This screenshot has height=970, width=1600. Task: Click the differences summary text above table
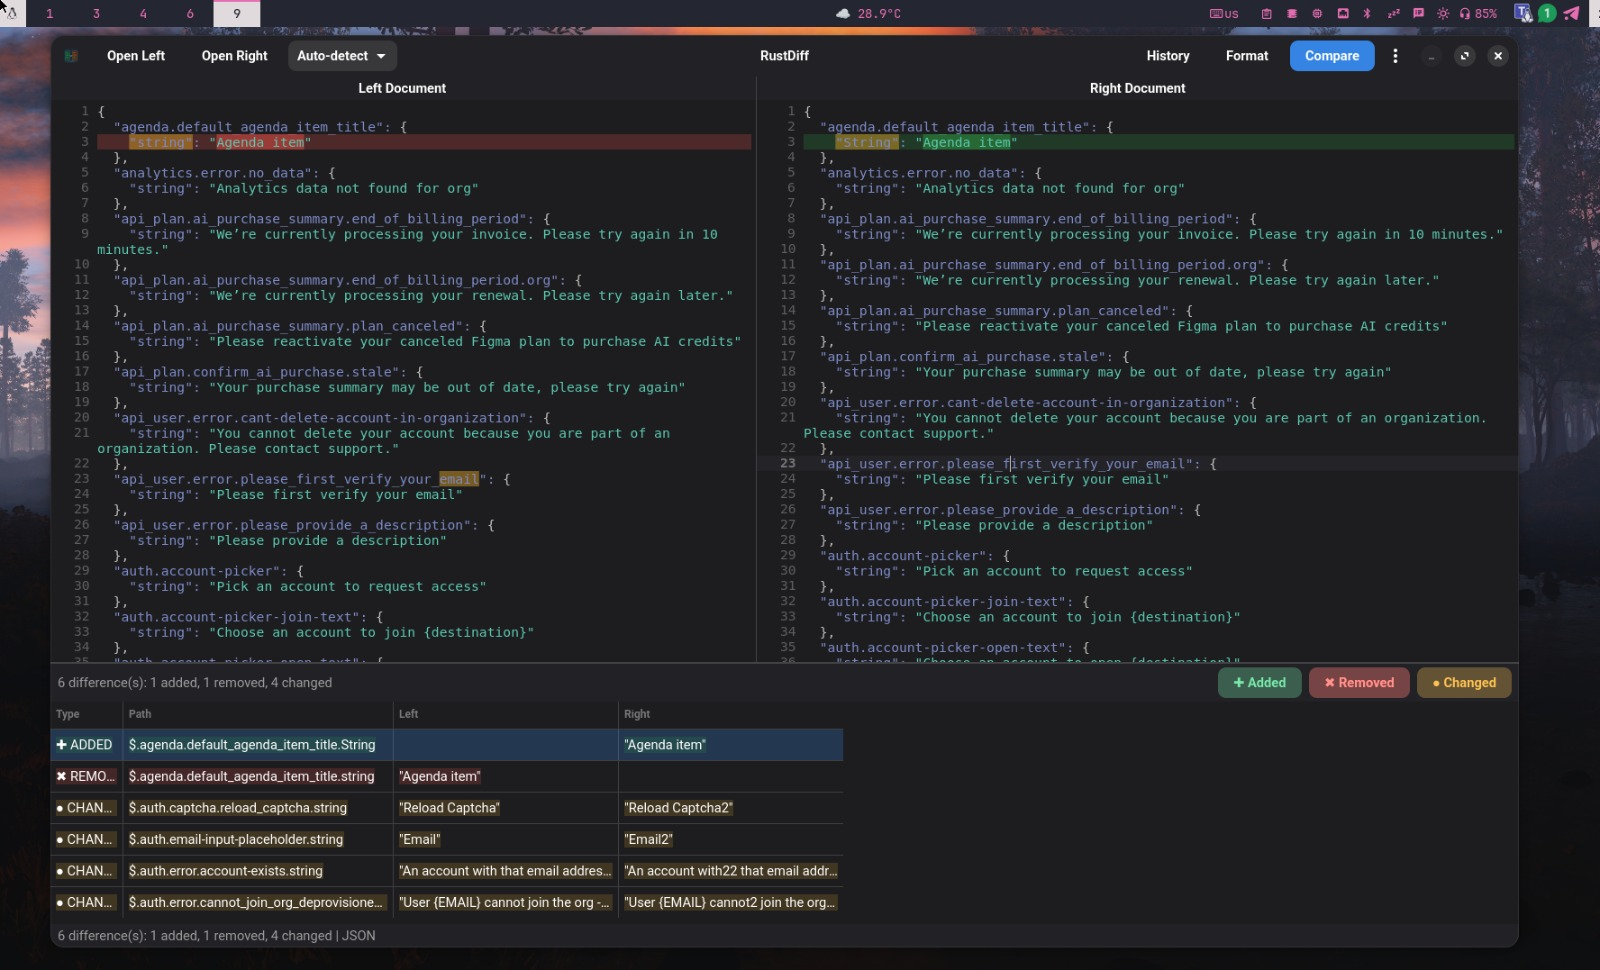point(195,683)
